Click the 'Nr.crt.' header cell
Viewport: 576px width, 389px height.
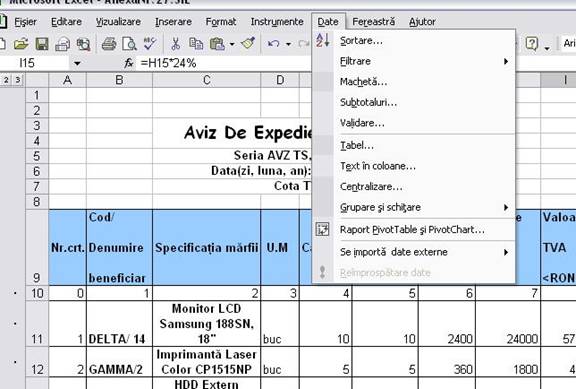point(67,248)
